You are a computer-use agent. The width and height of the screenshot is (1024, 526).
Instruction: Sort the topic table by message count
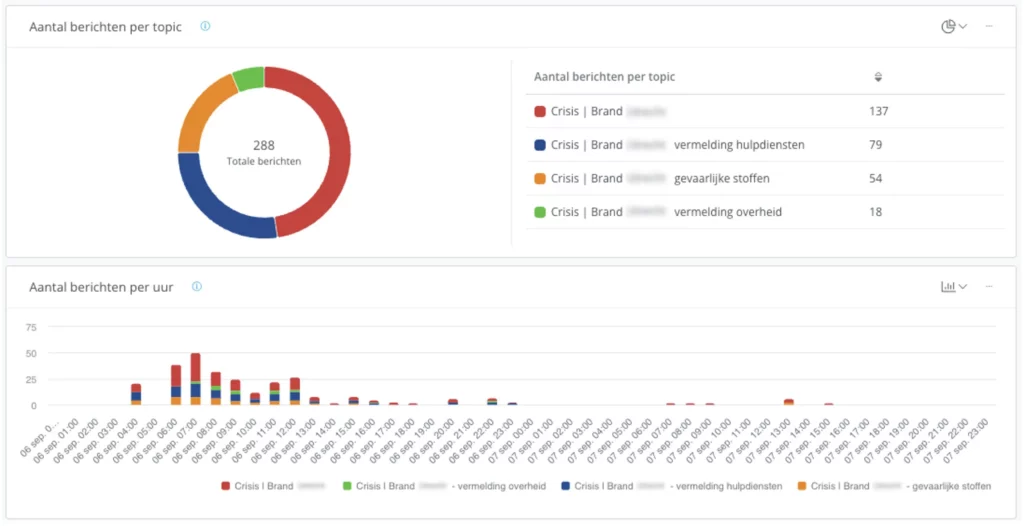coord(878,77)
